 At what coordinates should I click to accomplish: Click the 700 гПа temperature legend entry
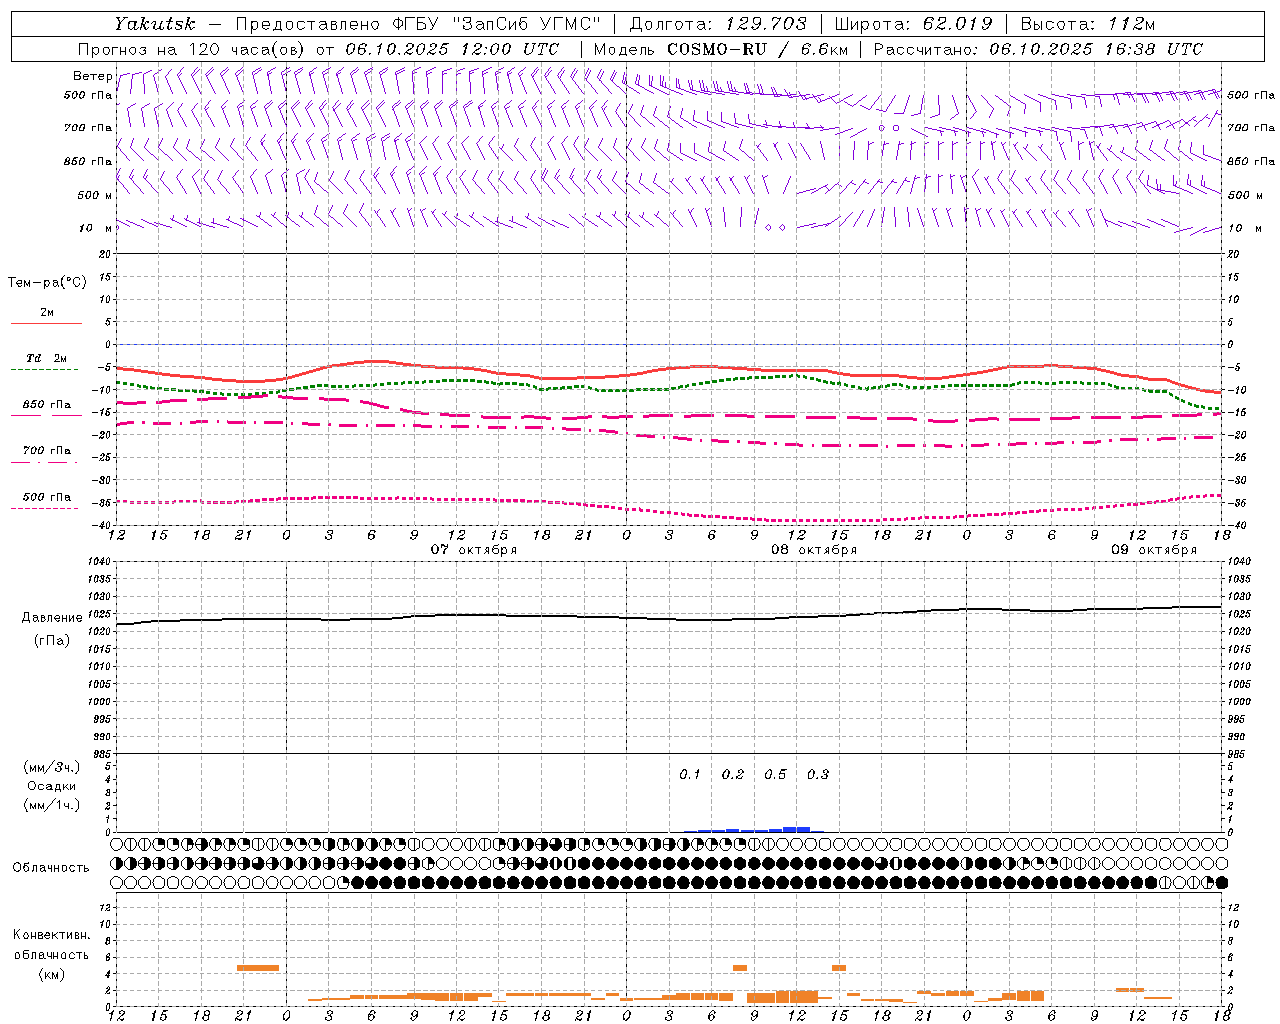coord(46,450)
